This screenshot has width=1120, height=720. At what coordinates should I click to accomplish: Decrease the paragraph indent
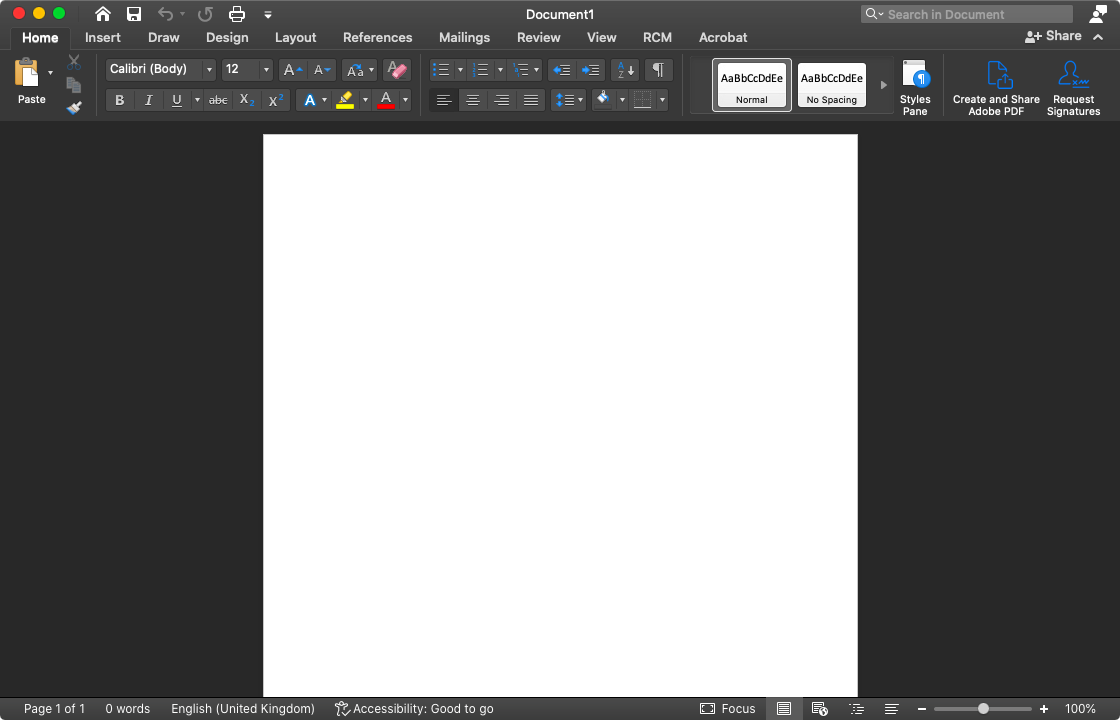tap(562, 70)
